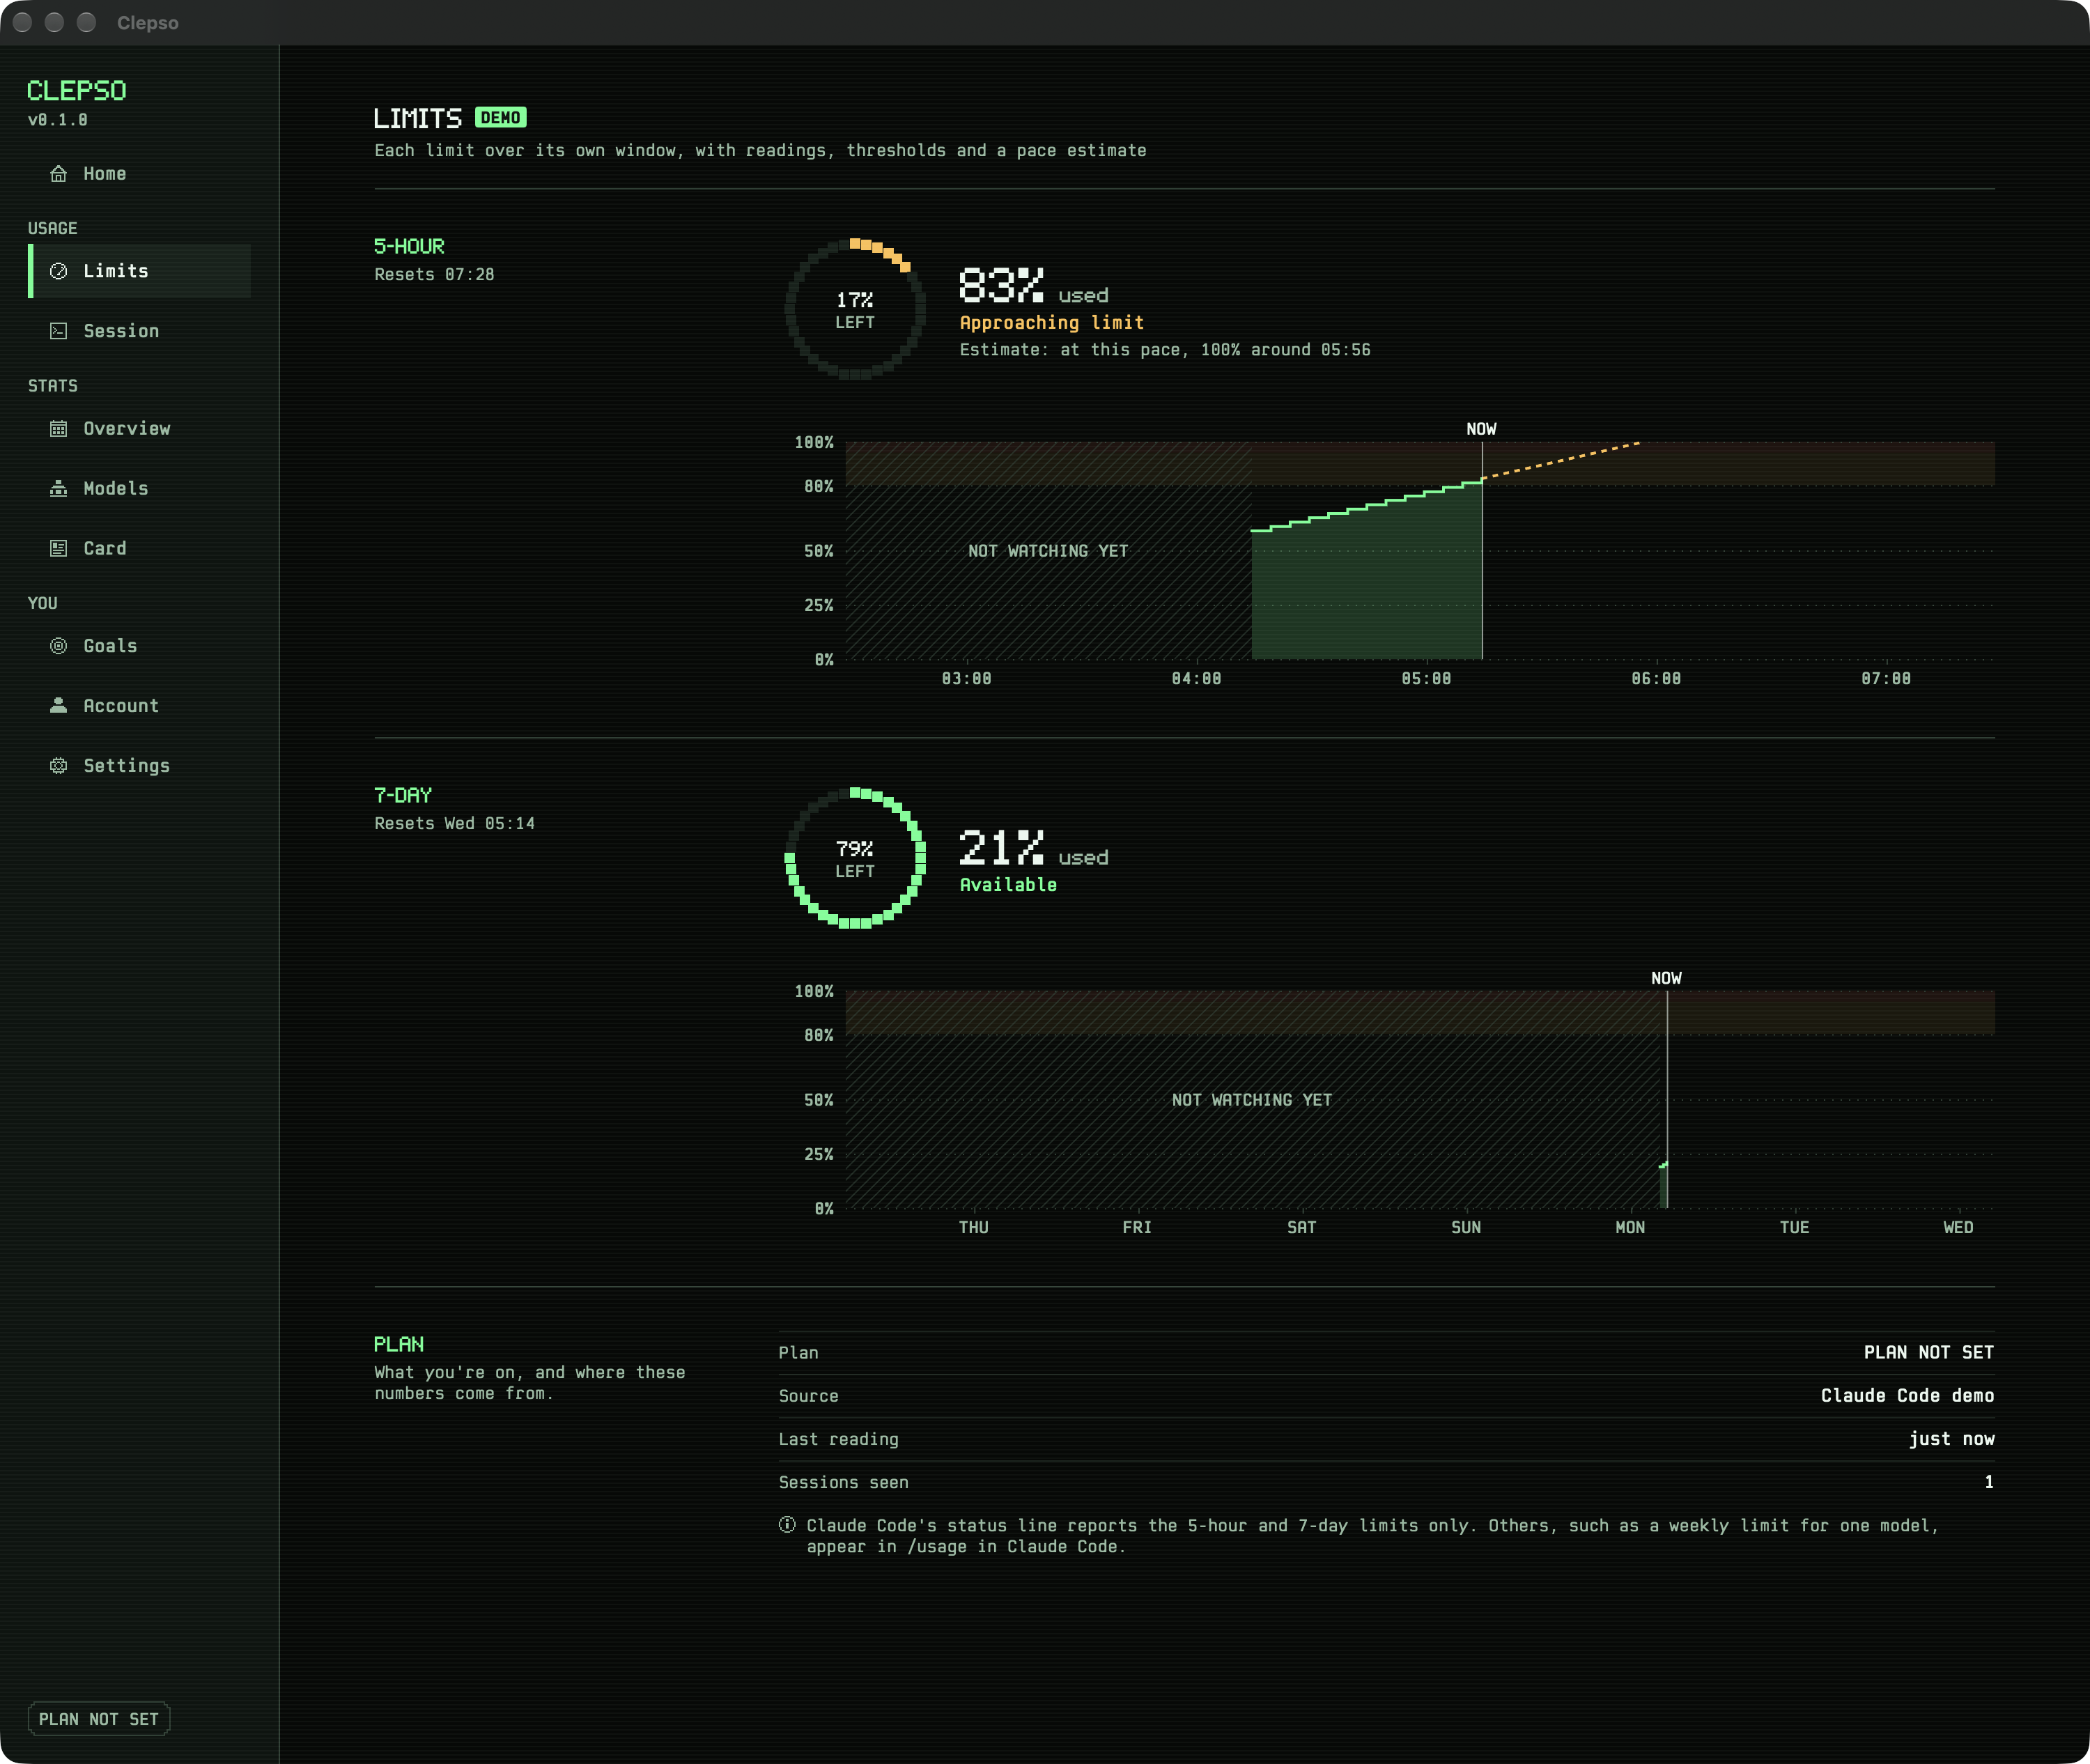Click the 06:00 tick on 5-hour chart
This screenshot has width=2090, height=1764.
[x=1656, y=679]
